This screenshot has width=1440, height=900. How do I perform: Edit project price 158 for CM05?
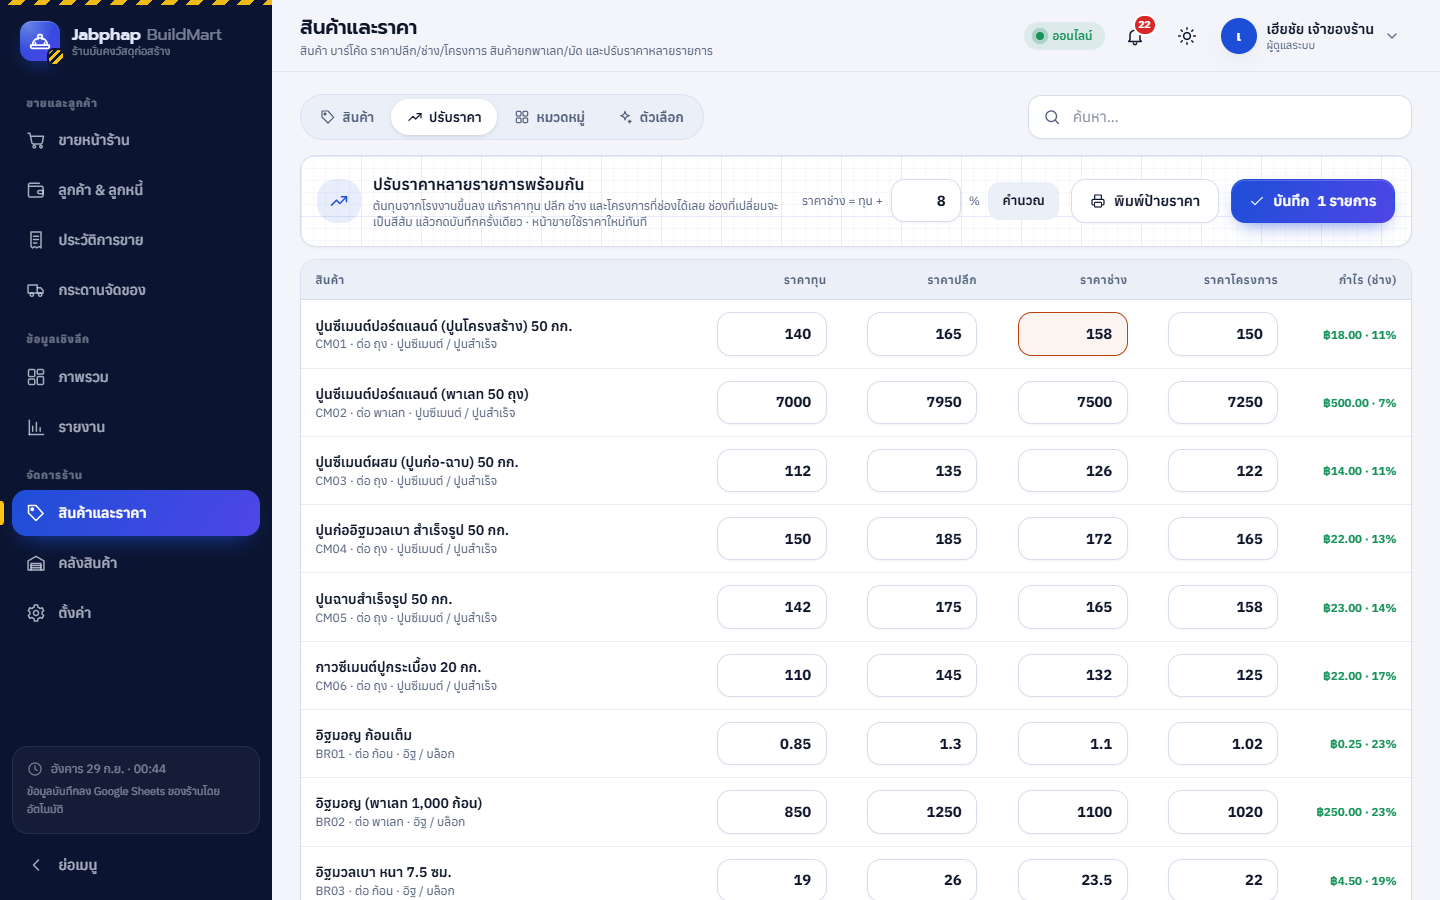coord(1223,607)
